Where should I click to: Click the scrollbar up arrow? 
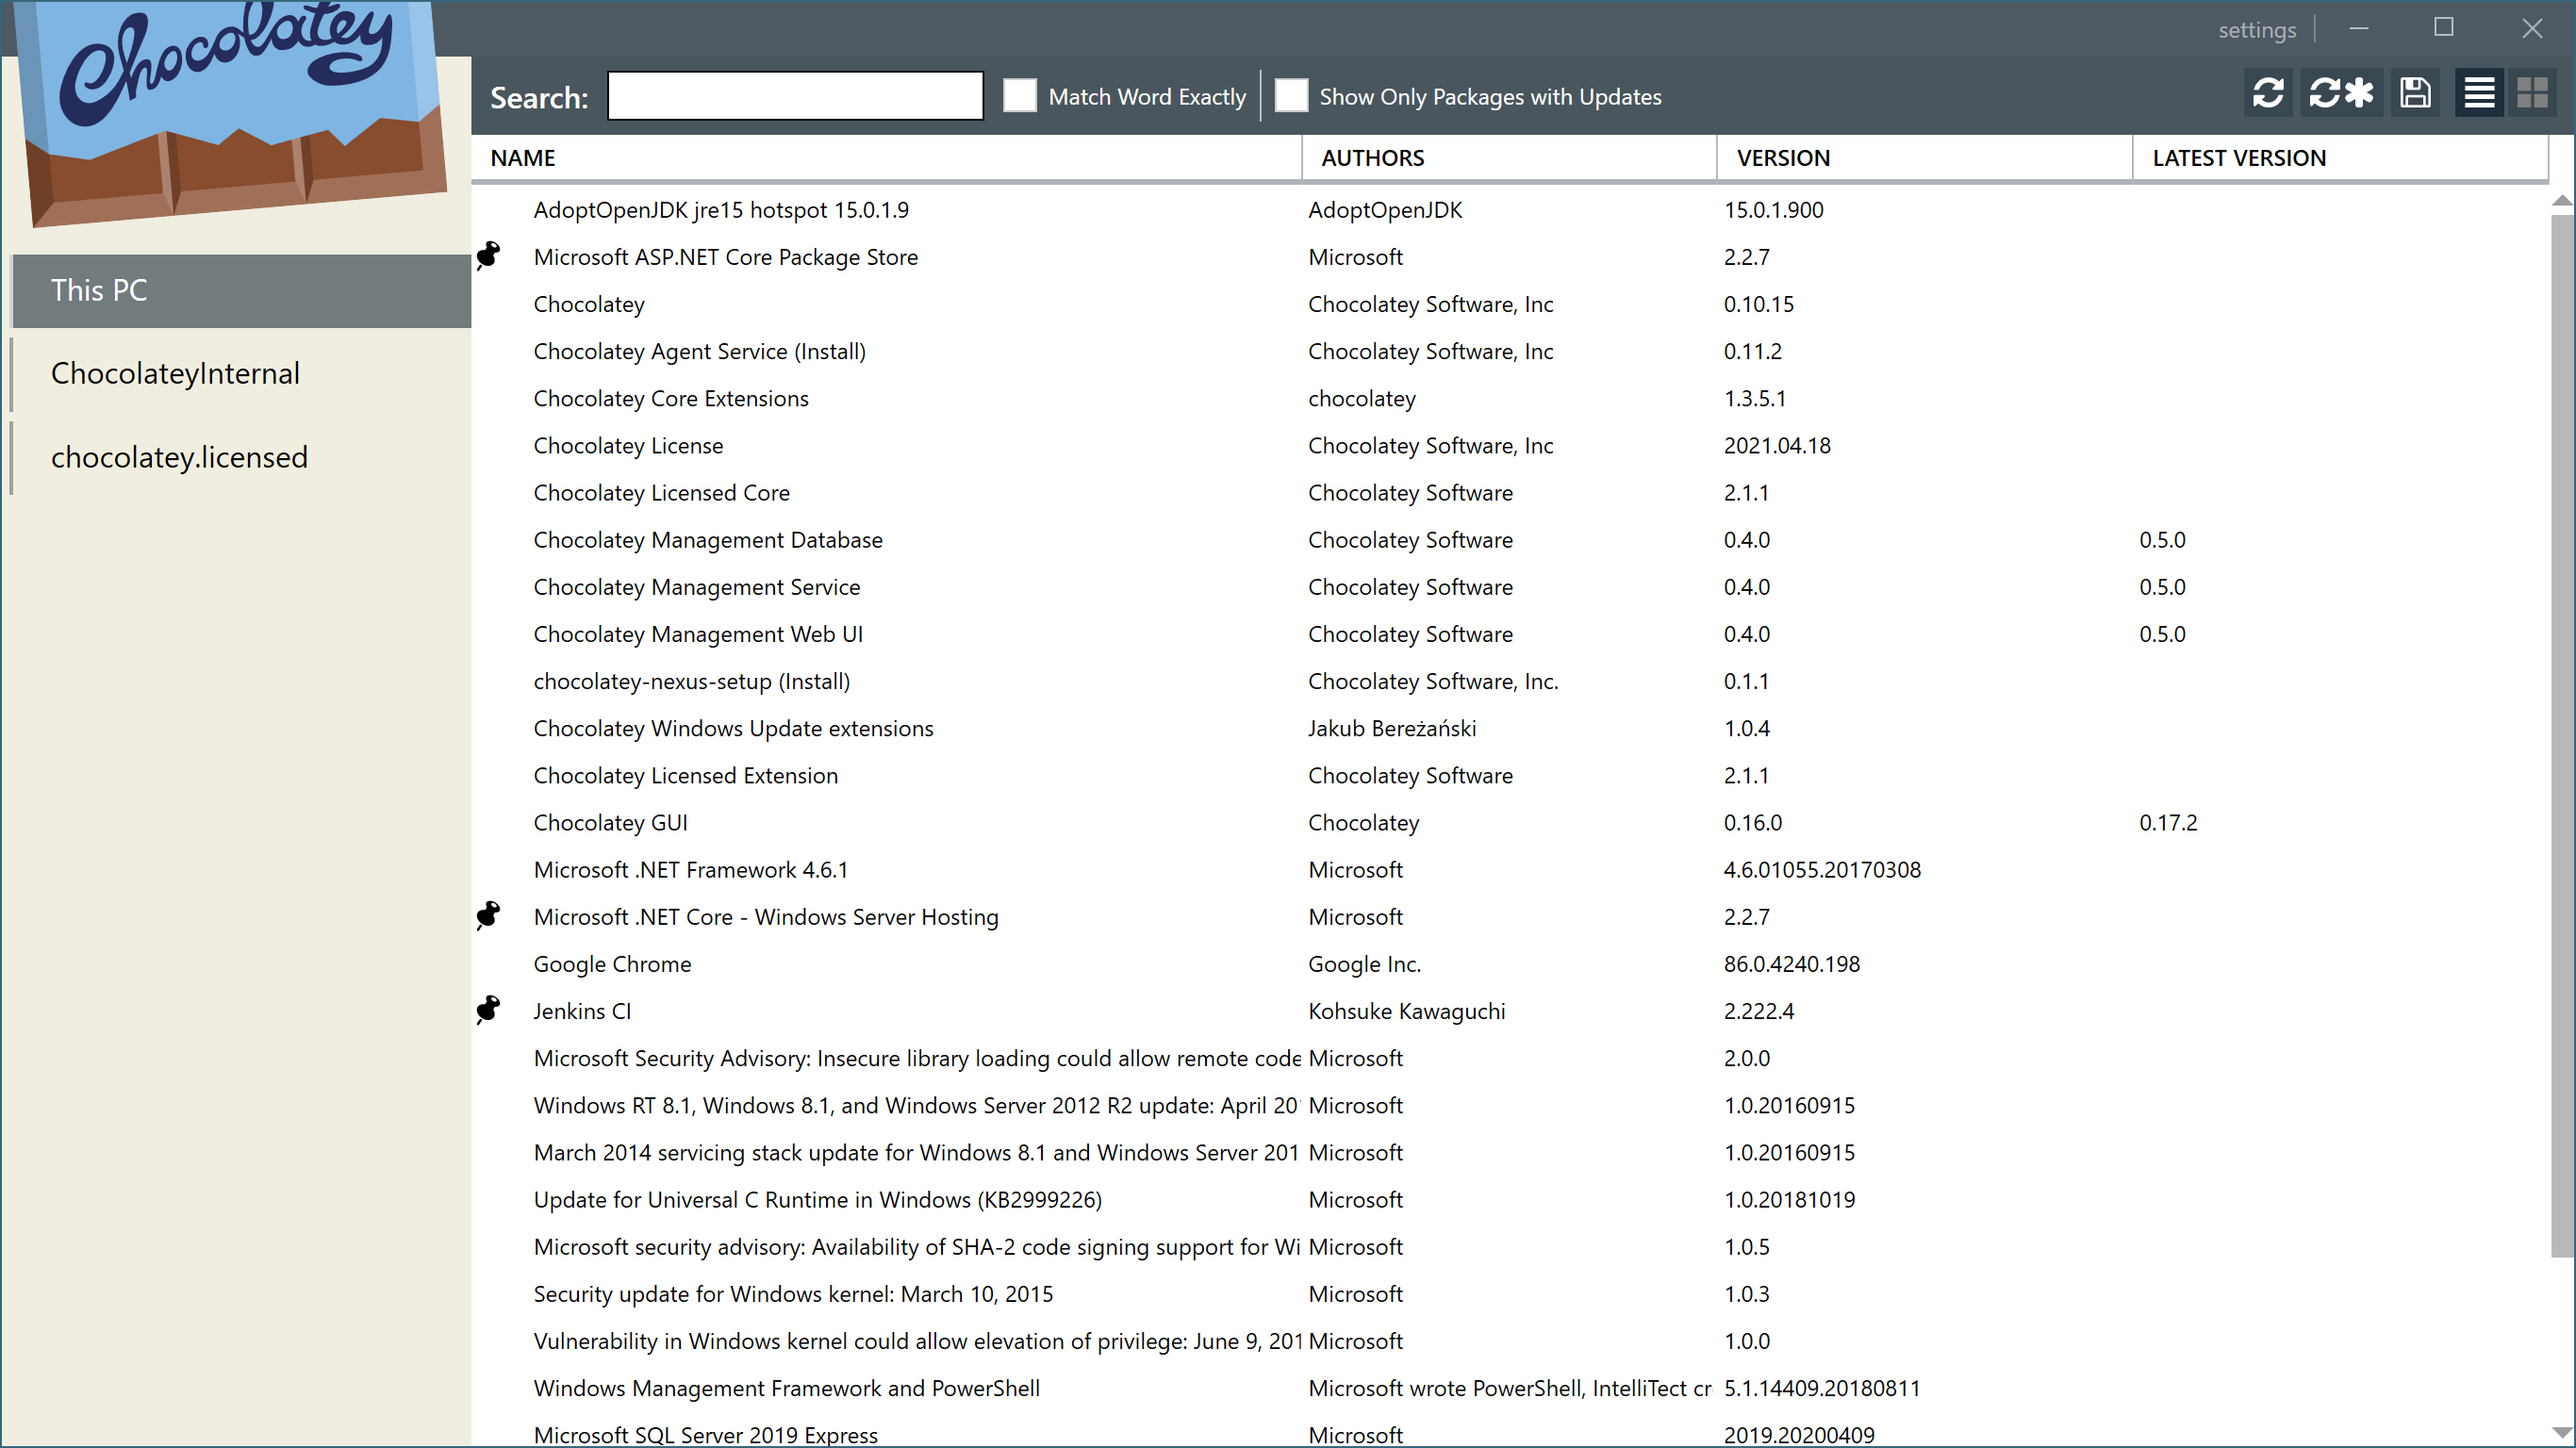tap(2562, 200)
